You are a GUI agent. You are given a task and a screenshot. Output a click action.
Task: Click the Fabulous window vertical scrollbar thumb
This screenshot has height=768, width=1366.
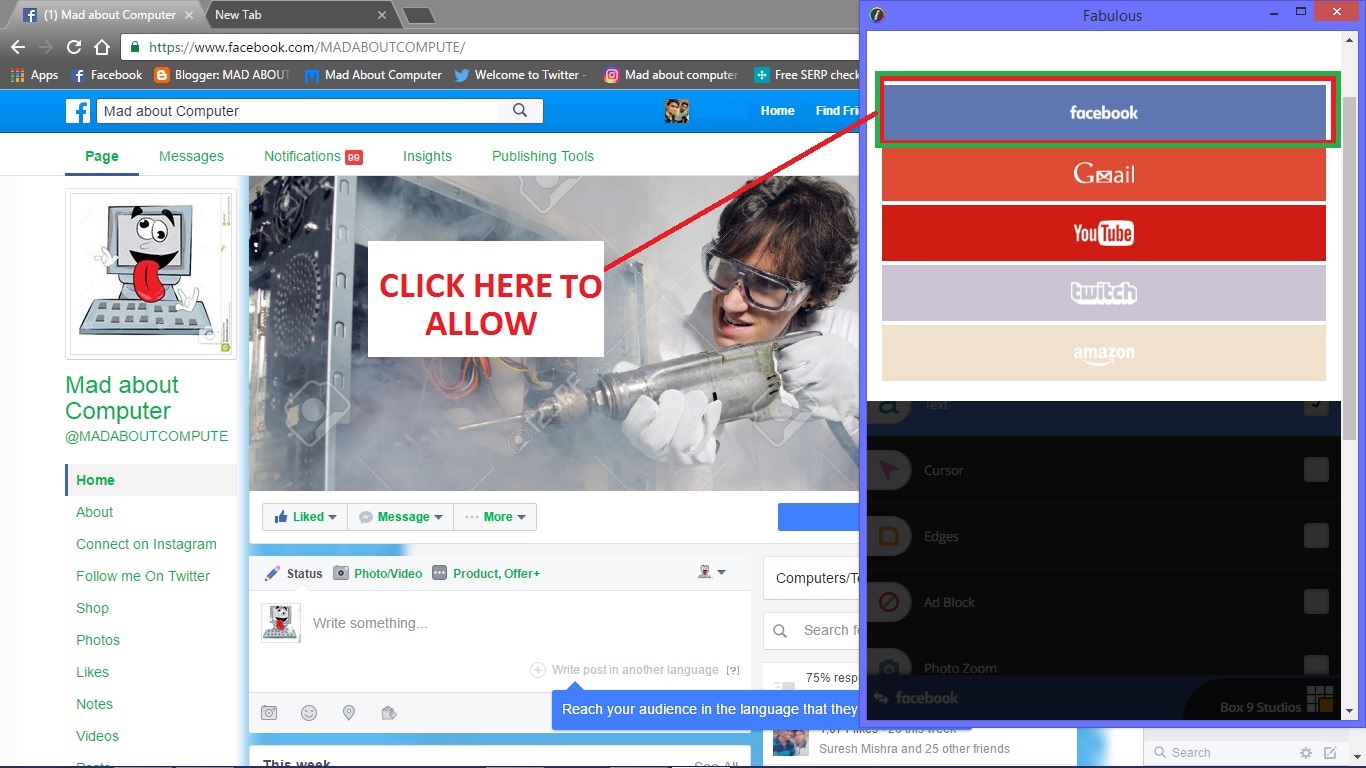[1349, 268]
